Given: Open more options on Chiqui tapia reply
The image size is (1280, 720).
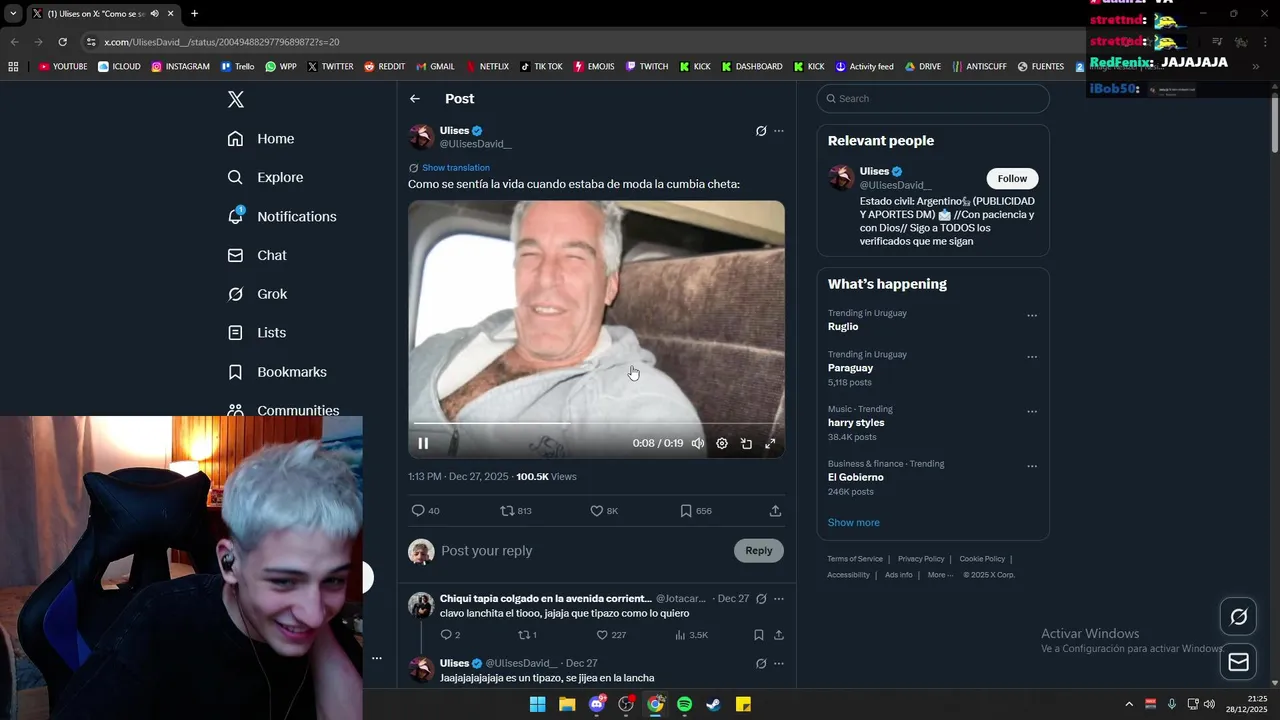Looking at the screenshot, I should [x=779, y=599].
